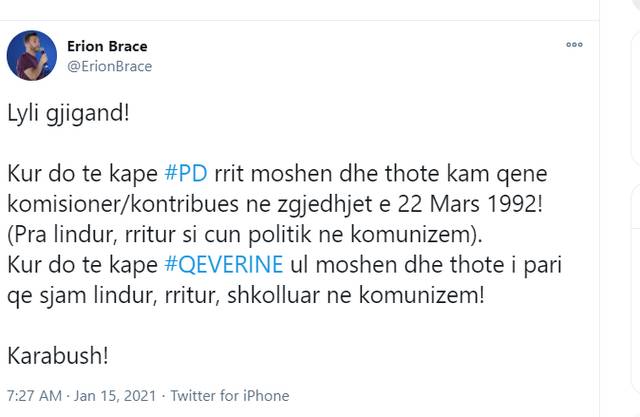The height and width of the screenshot is (417, 640).
Task: Visit the @ErionBrace handle profile
Action: pos(109,67)
